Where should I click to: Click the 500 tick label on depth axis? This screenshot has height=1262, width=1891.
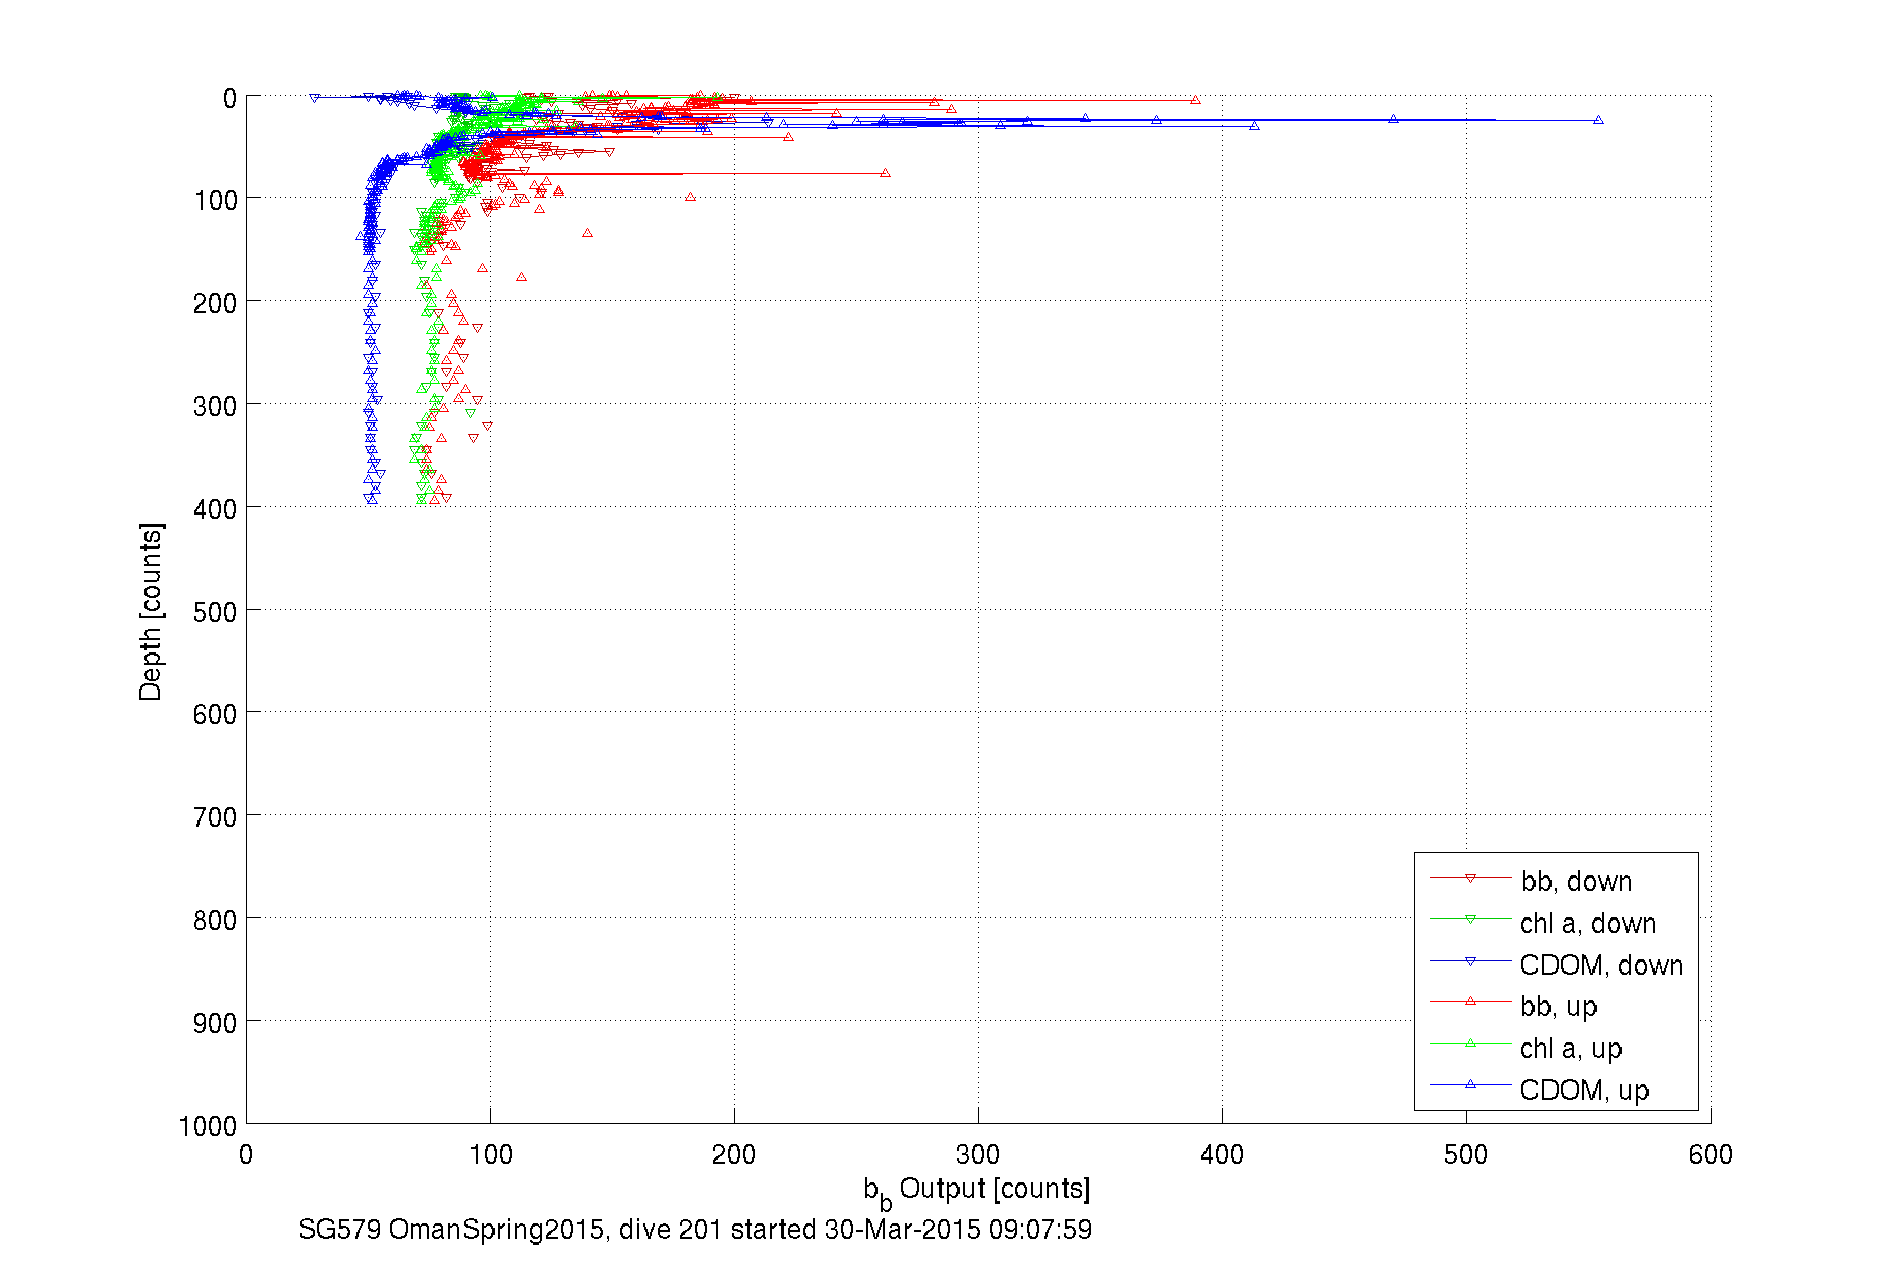tap(215, 612)
